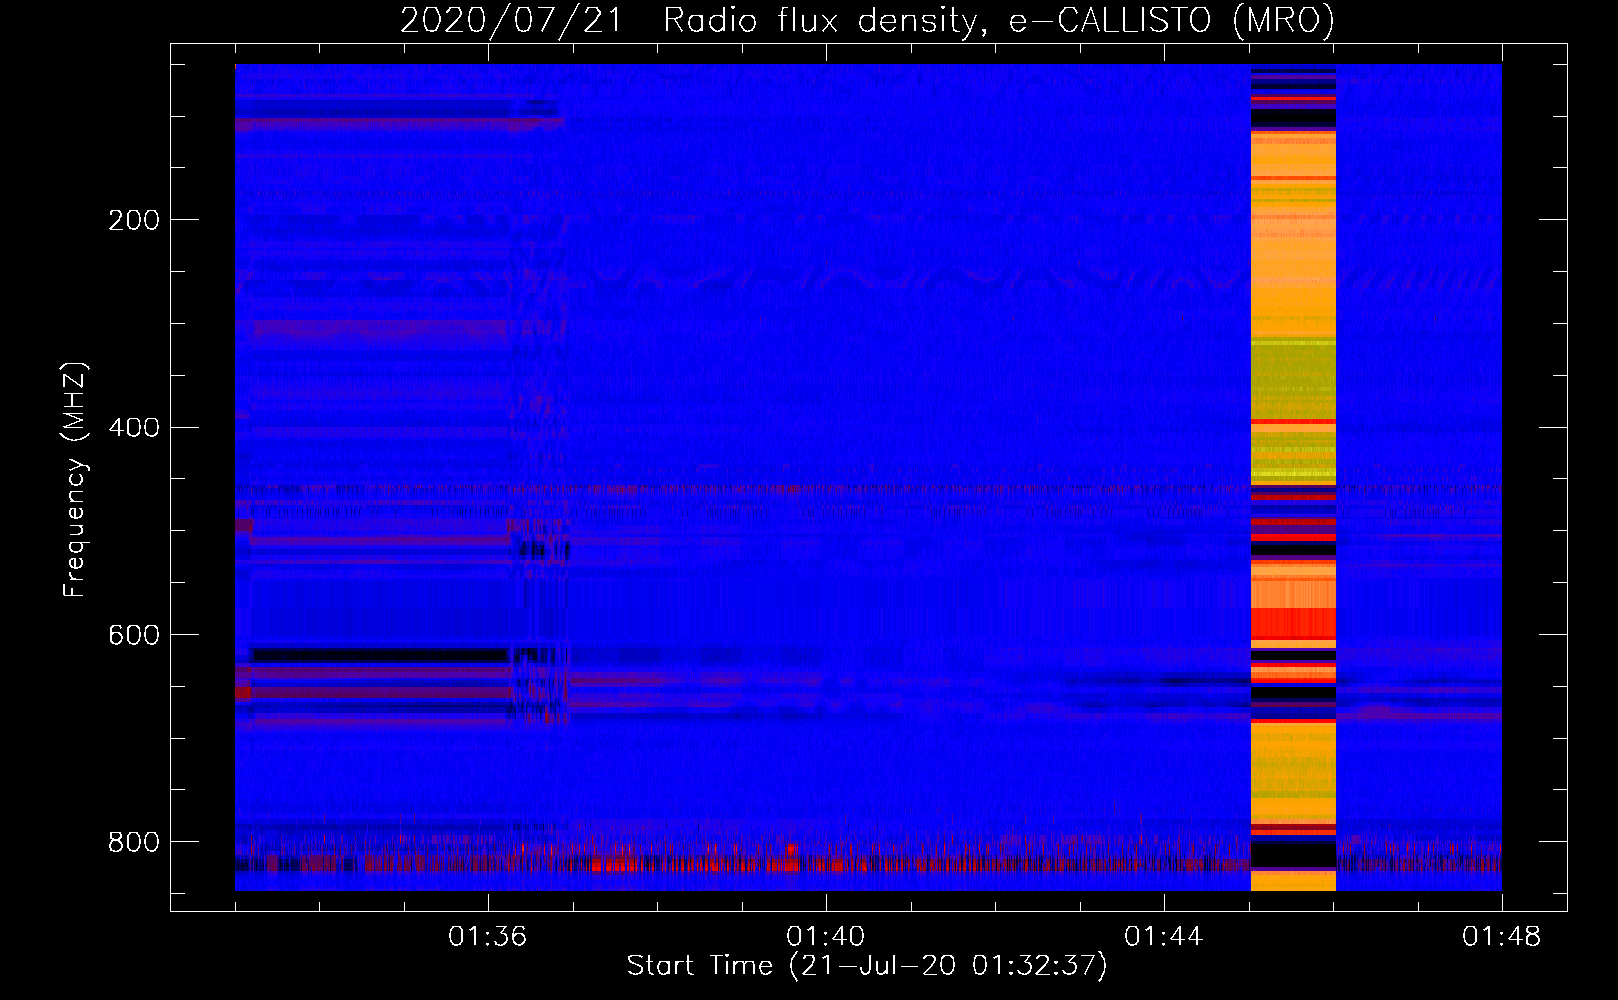Click the 400 frequency tick label
1618x1000 pixels.
134,428
